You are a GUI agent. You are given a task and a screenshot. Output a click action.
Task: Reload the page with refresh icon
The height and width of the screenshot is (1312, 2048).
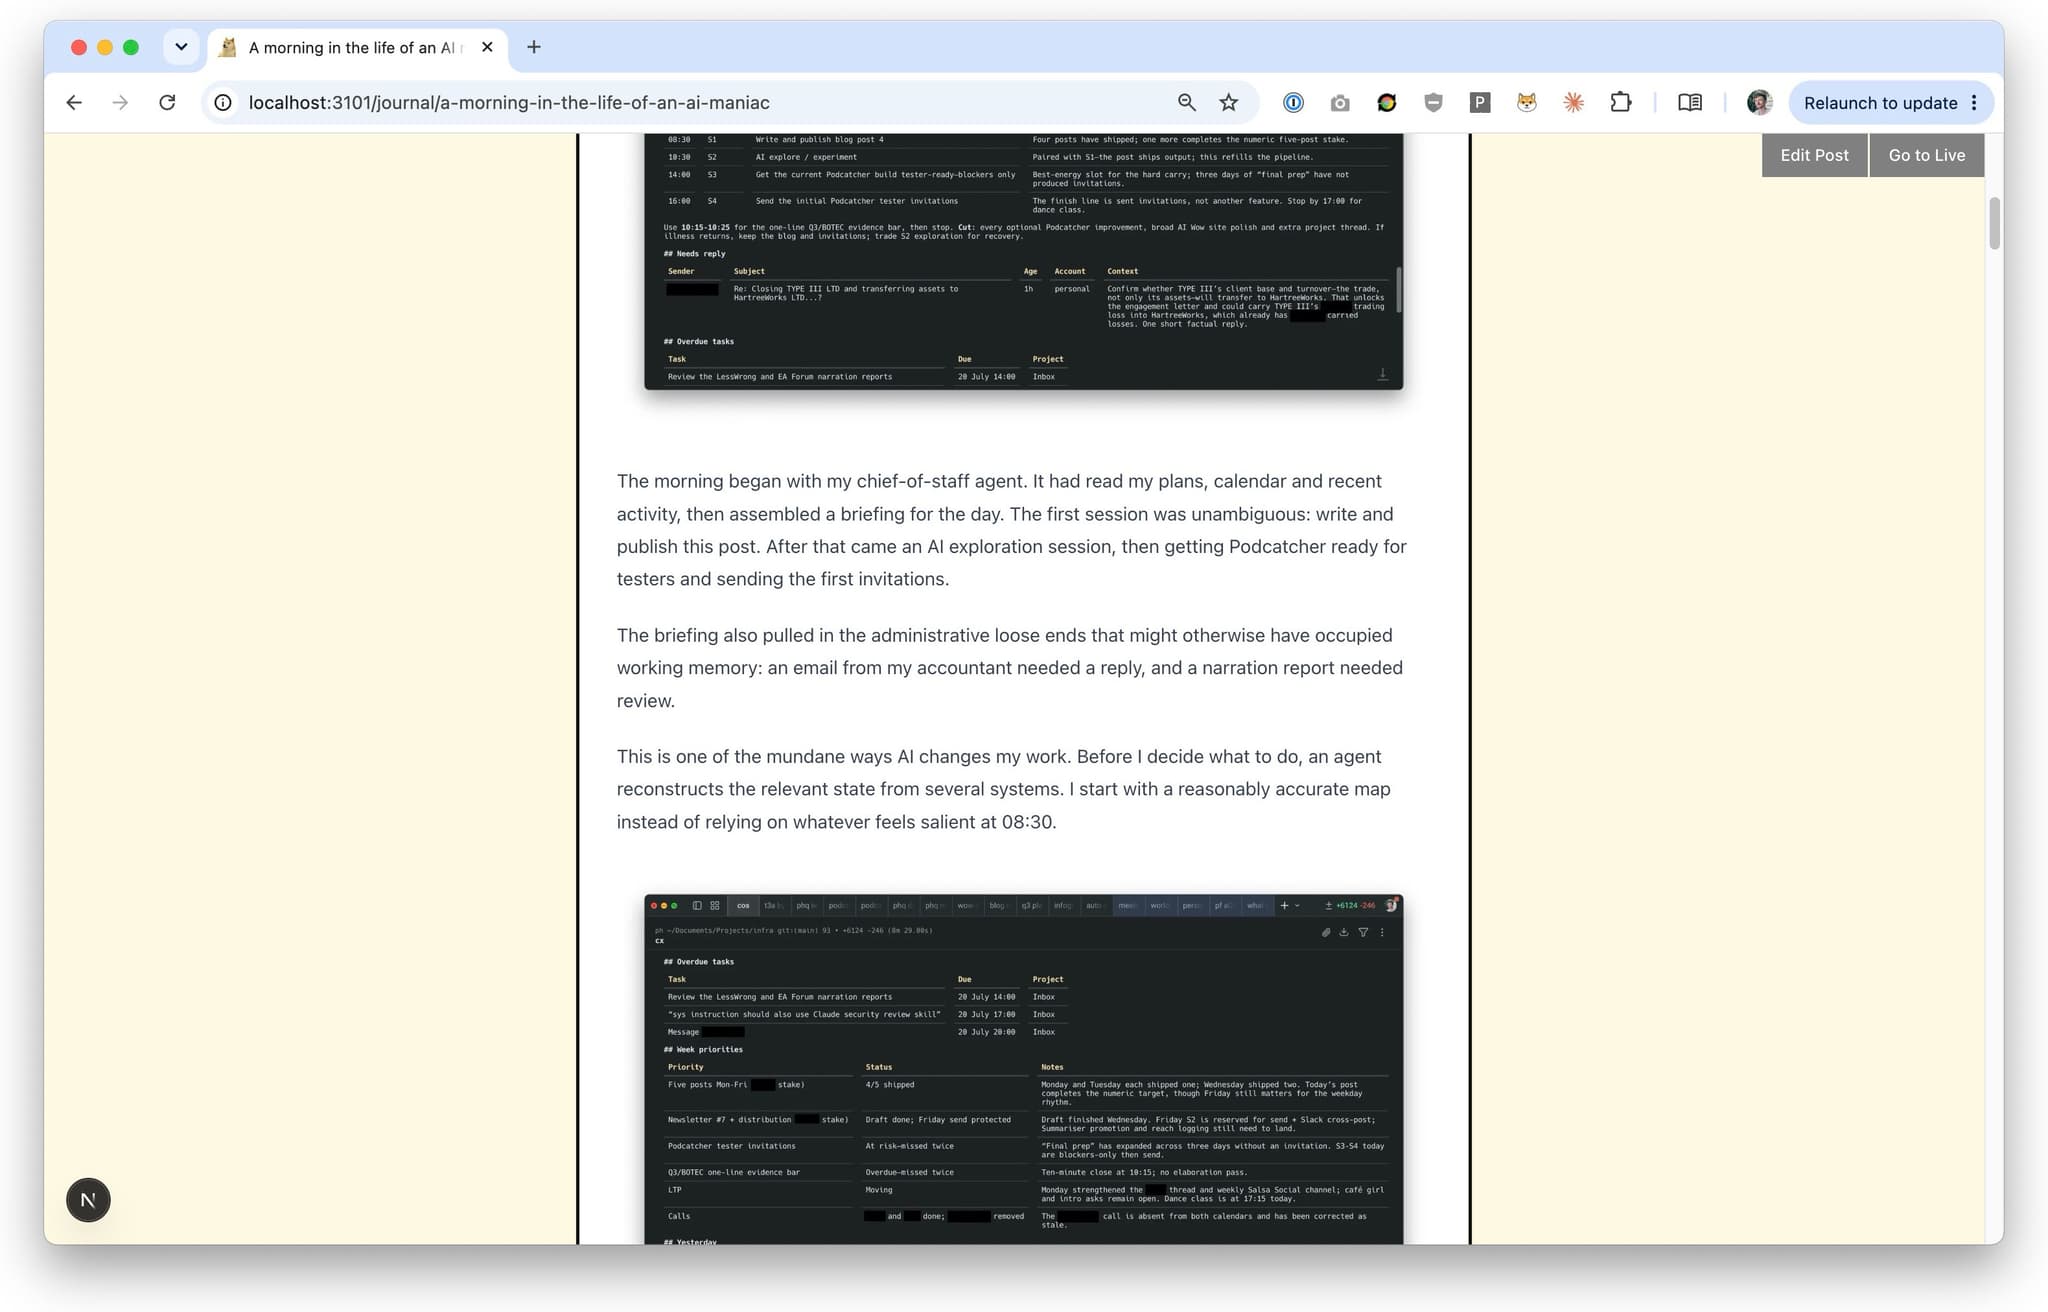(x=167, y=103)
